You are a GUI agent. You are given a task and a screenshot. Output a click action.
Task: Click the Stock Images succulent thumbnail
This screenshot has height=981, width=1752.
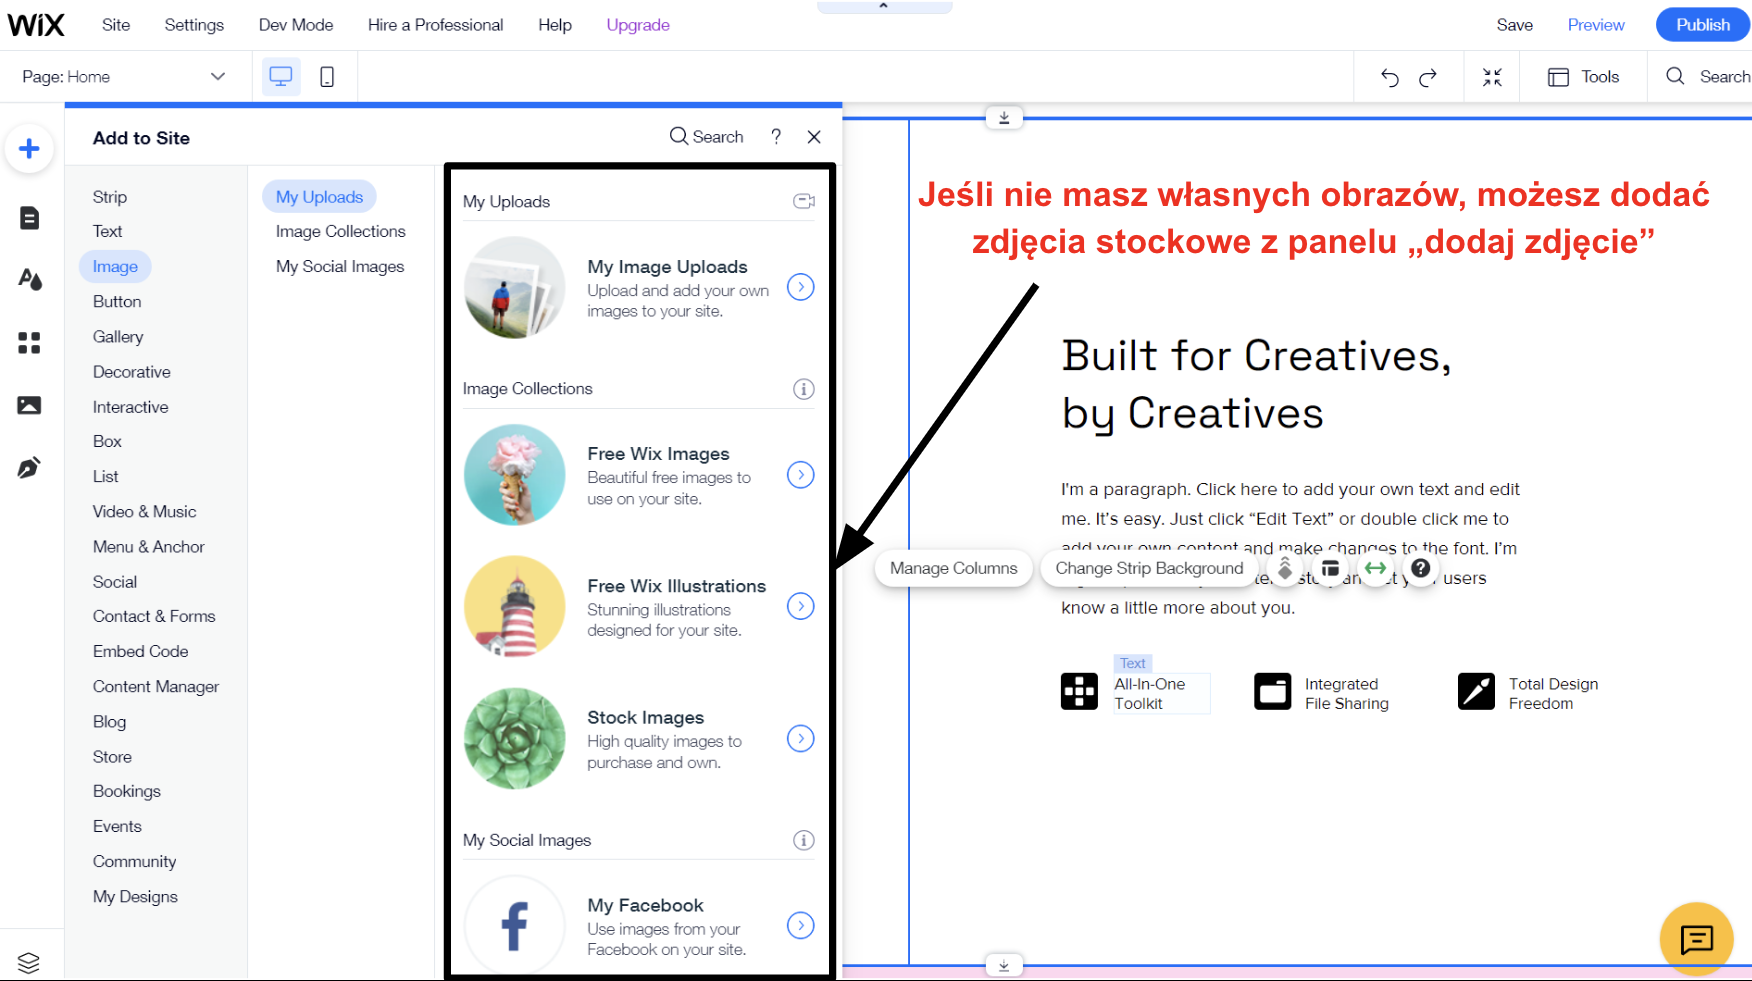[x=515, y=738]
